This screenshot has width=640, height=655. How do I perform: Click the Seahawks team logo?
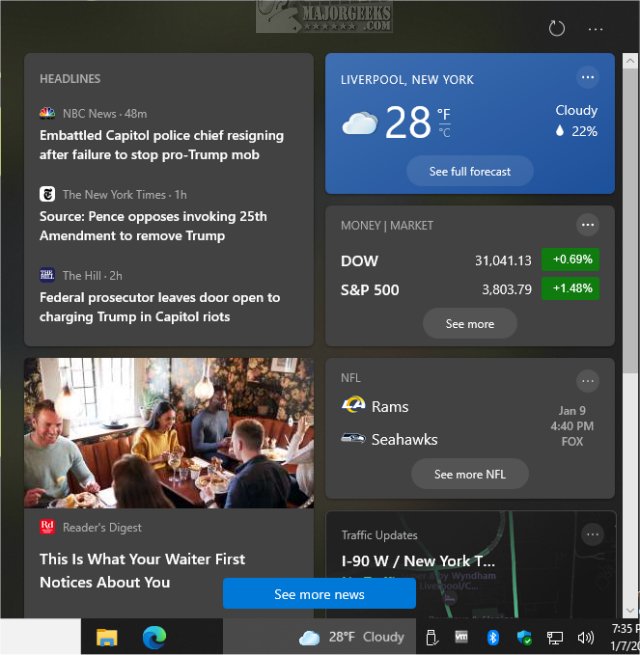353,439
